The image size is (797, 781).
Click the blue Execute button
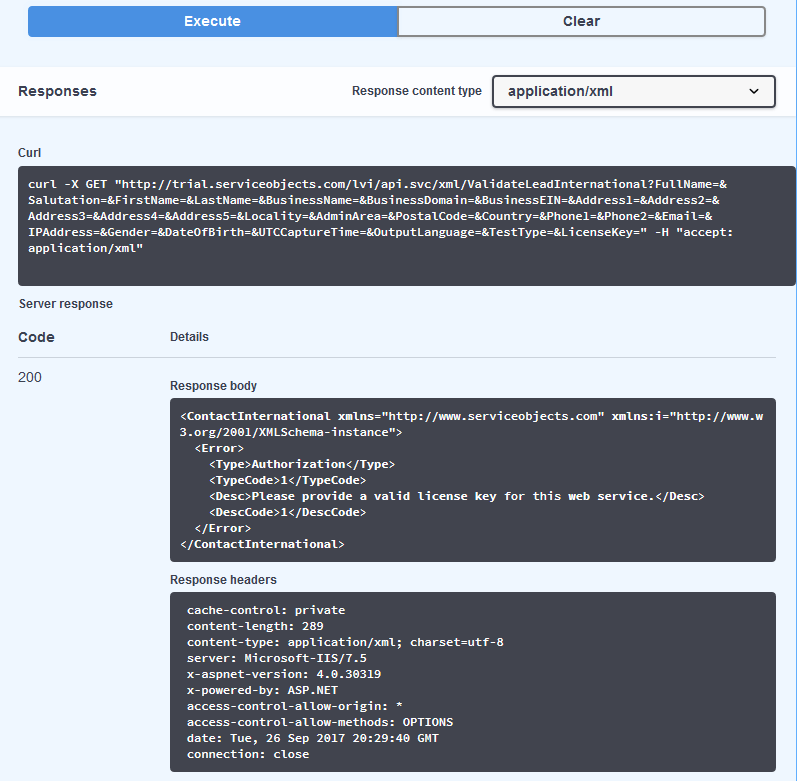click(x=212, y=21)
